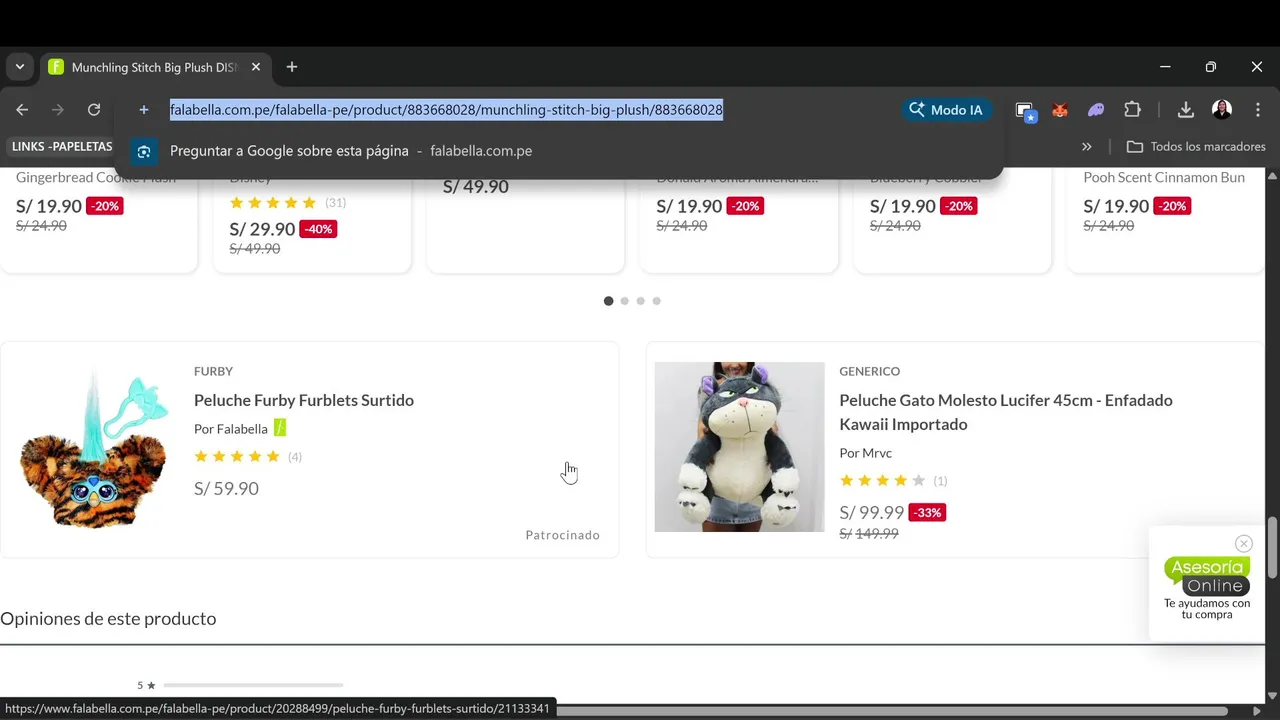Select the third carousel page dot

[640, 301]
